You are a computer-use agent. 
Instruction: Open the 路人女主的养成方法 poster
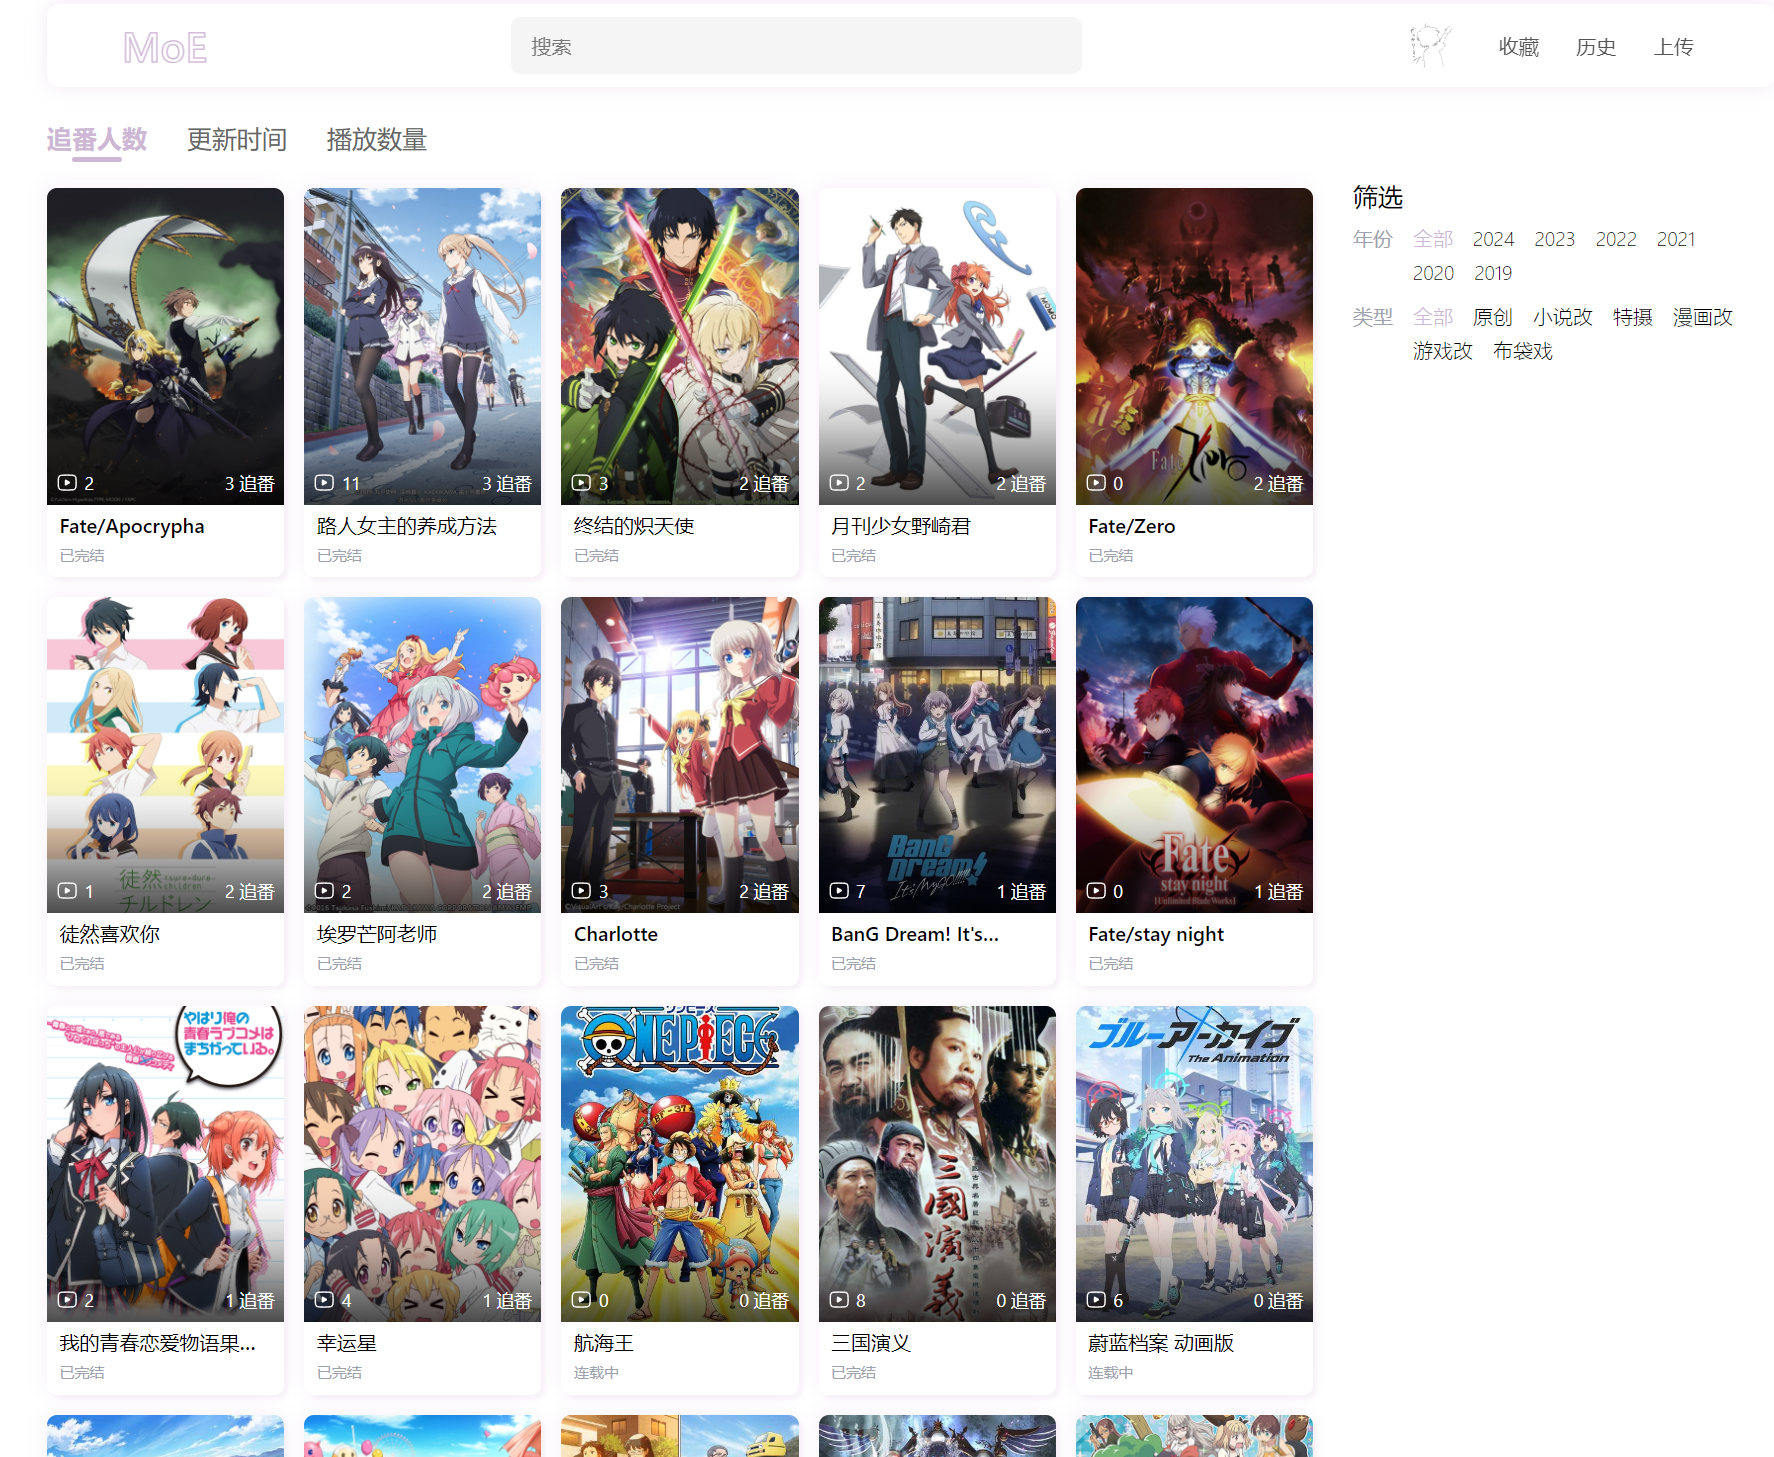click(x=422, y=346)
